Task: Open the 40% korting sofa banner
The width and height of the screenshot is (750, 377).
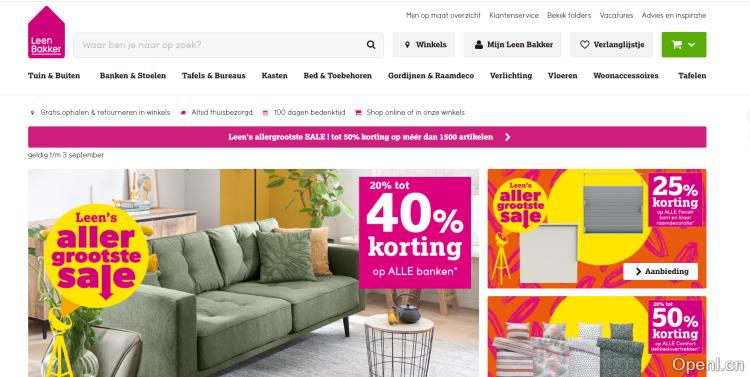Action: pyautogui.click(x=253, y=273)
